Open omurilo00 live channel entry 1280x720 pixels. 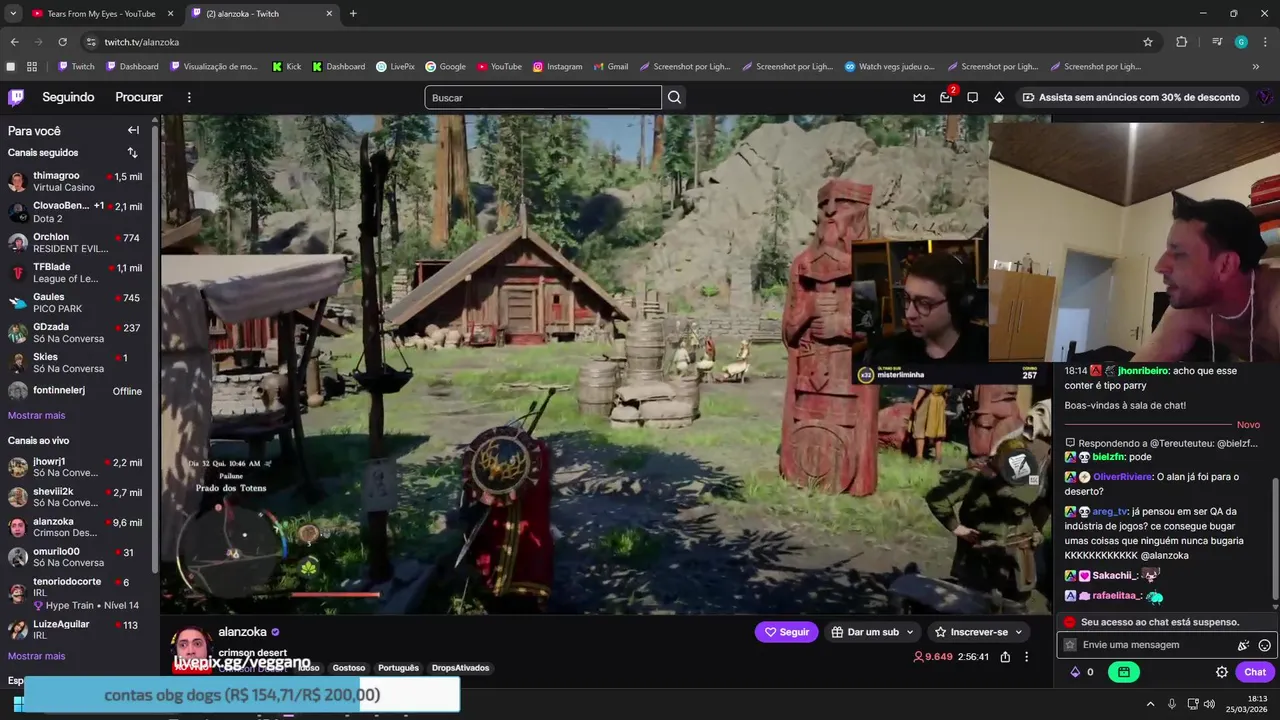[x=76, y=557]
